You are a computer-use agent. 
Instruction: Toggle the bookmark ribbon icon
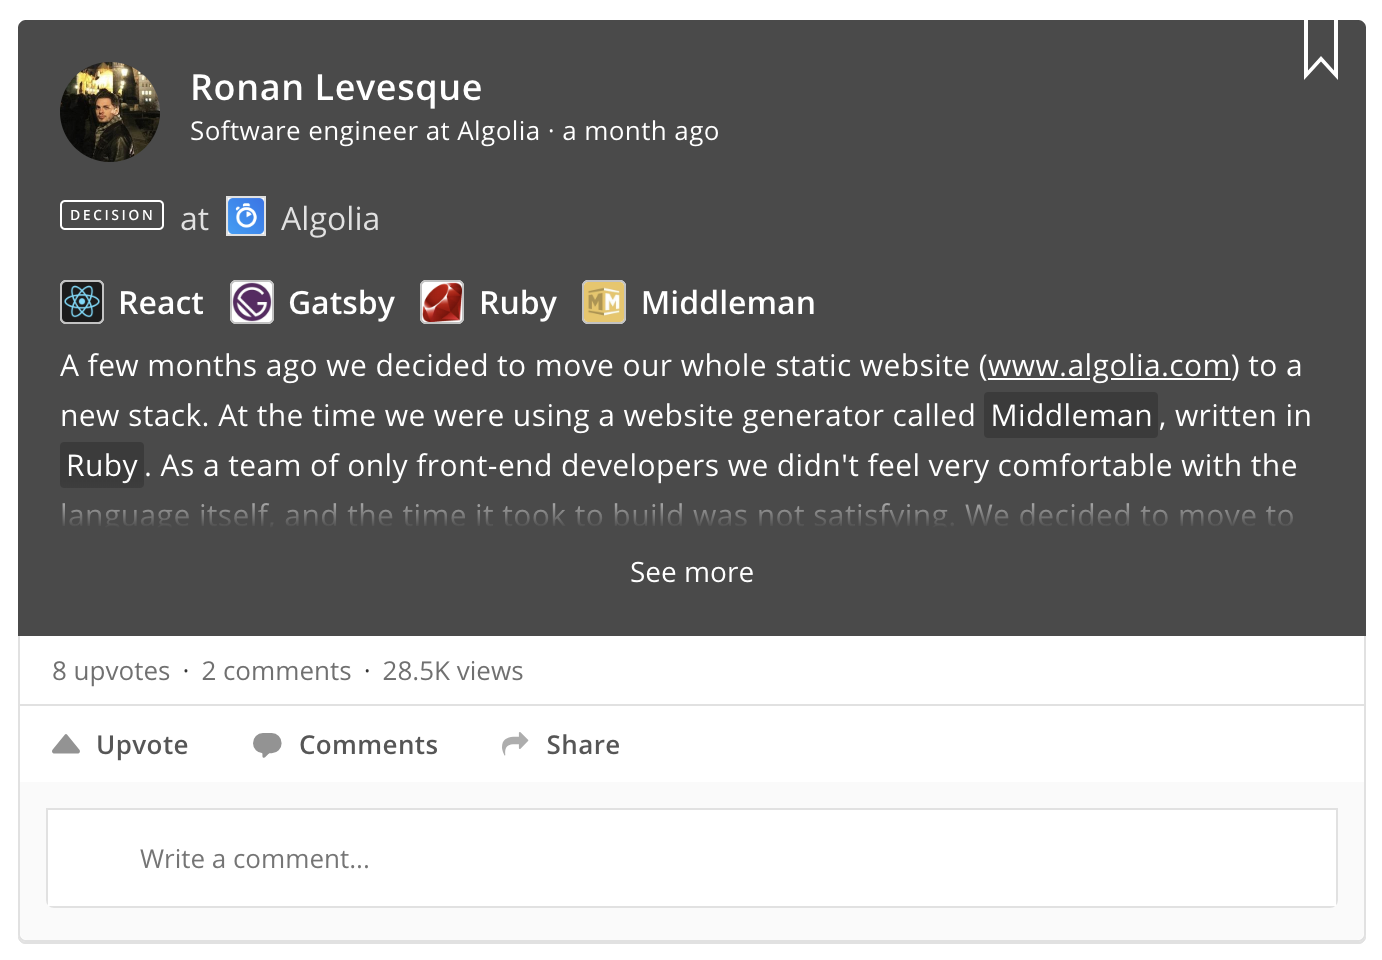click(1320, 48)
